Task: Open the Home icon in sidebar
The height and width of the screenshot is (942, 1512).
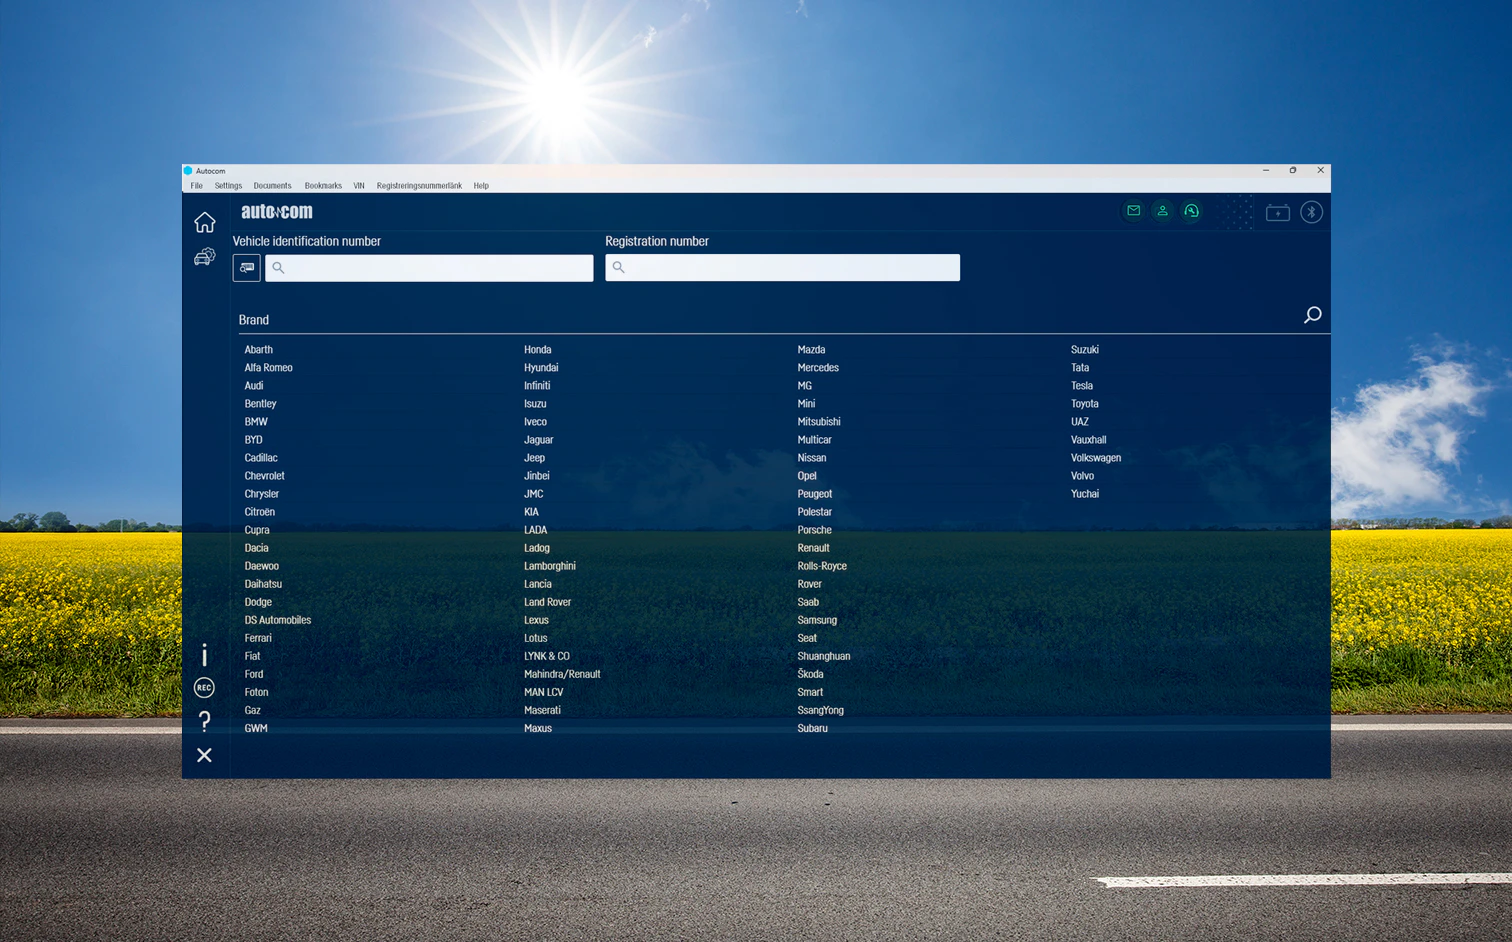Action: pos(205,222)
